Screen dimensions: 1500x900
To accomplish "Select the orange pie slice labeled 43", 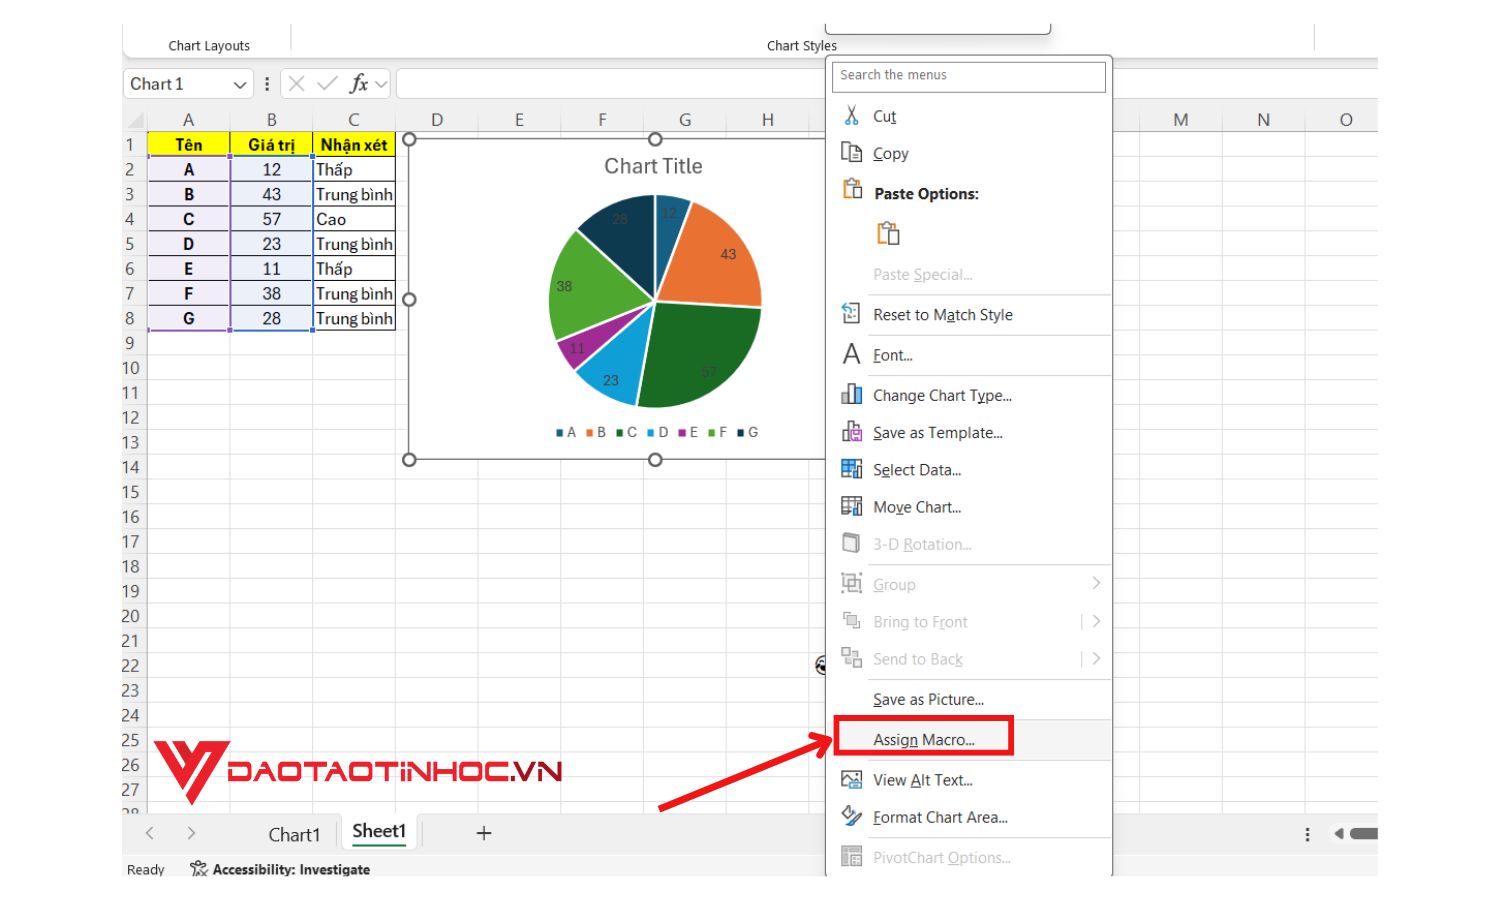I will click(x=715, y=260).
